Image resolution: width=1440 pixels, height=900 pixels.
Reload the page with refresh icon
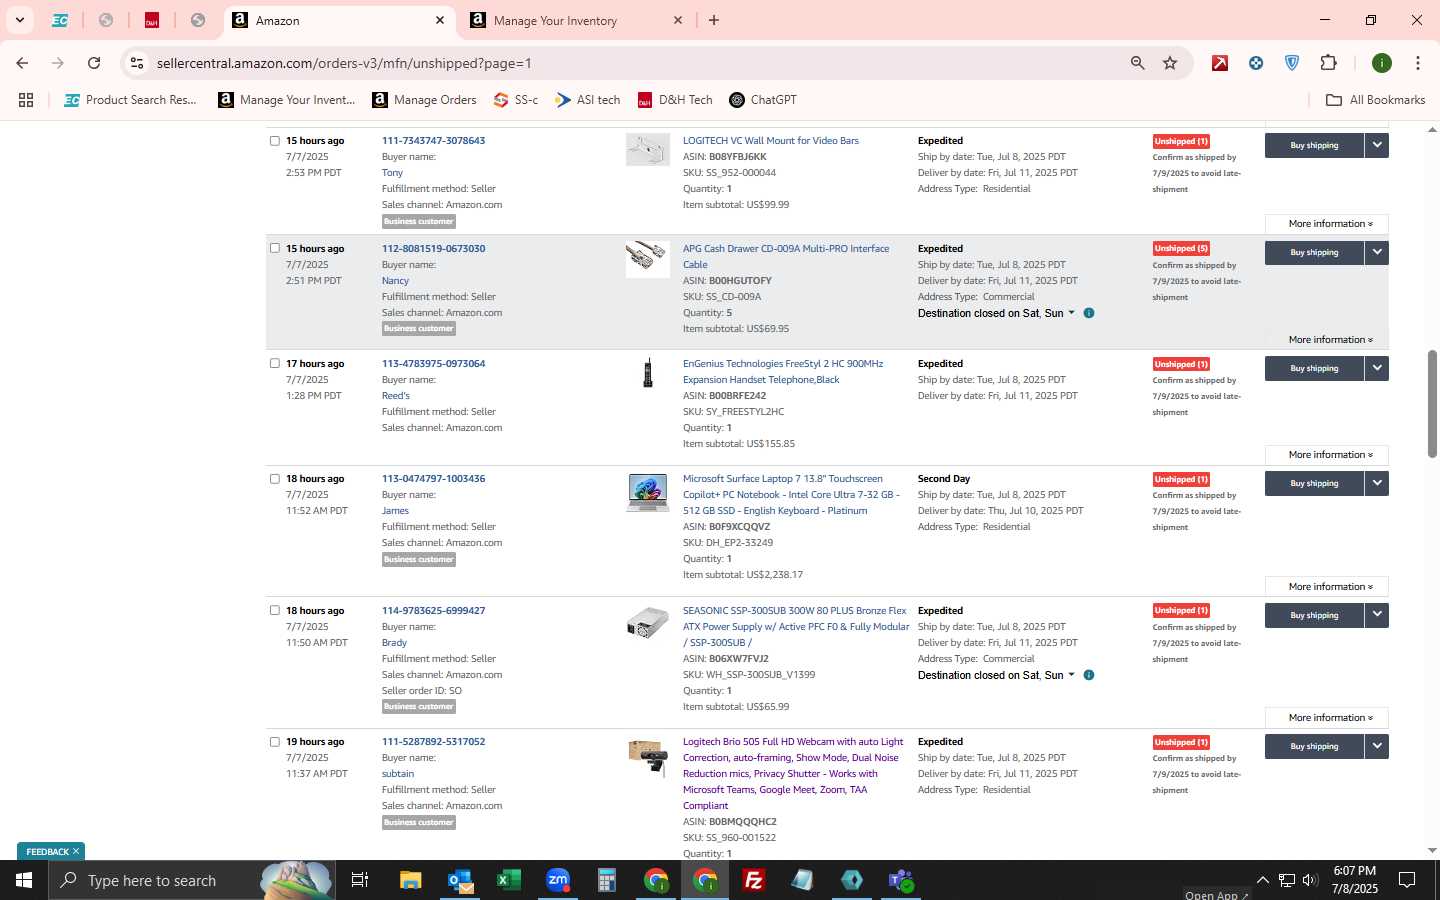(94, 63)
